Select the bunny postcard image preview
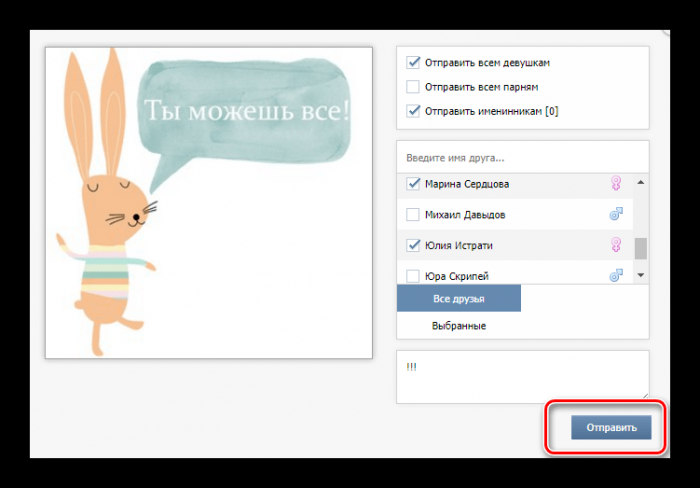The height and width of the screenshot is (488, 700). click(209, 203)
